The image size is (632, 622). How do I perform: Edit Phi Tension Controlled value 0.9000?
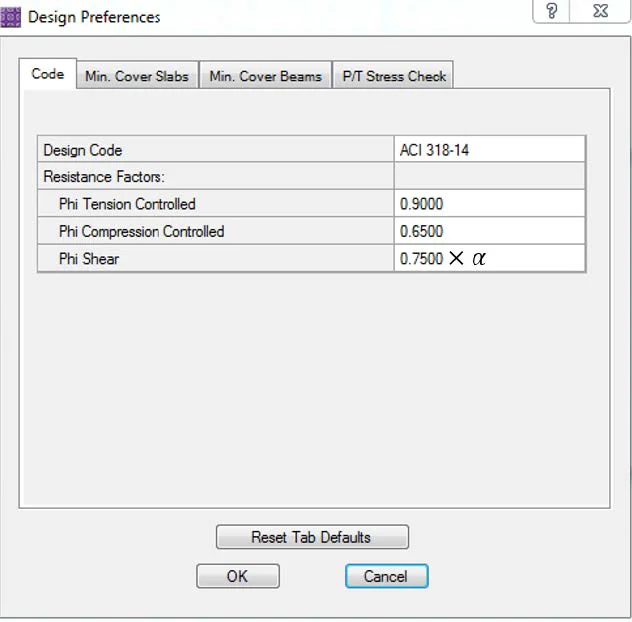489,204
